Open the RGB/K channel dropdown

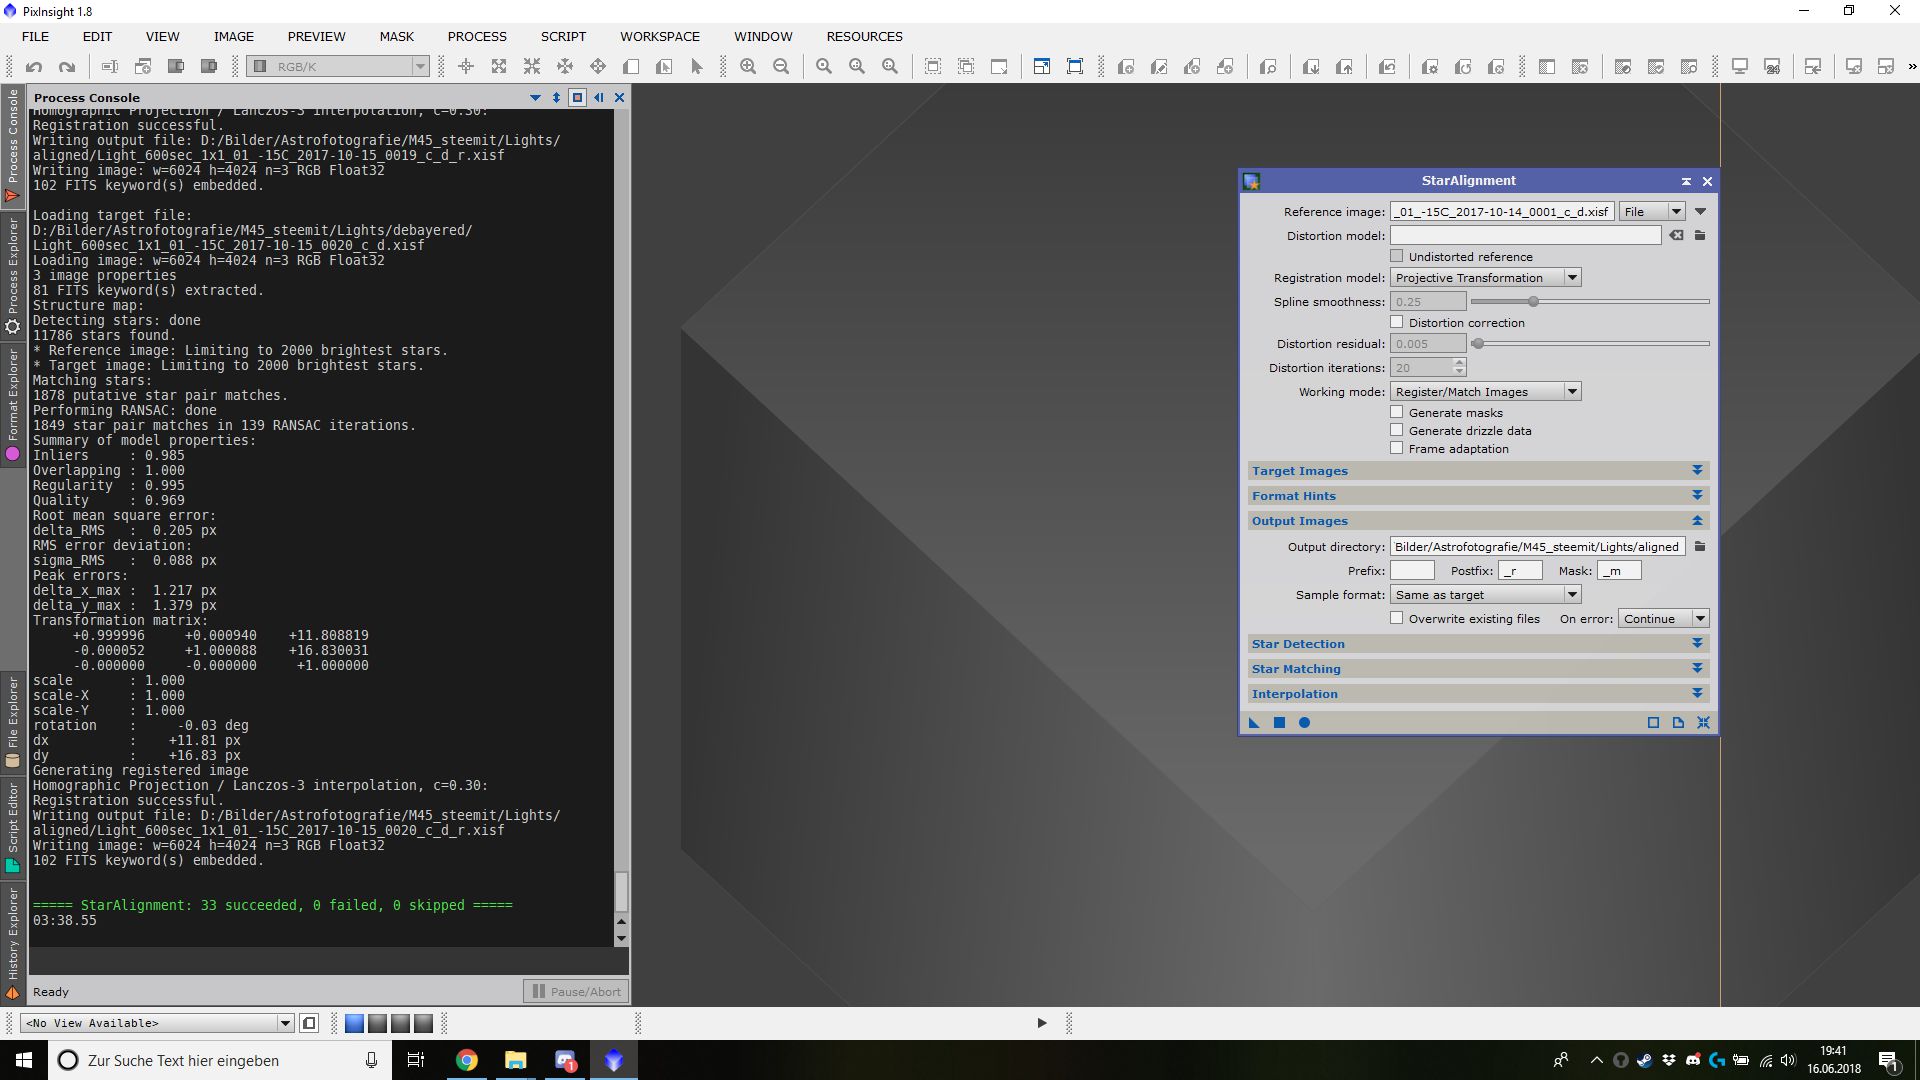(x=338, y=67)
